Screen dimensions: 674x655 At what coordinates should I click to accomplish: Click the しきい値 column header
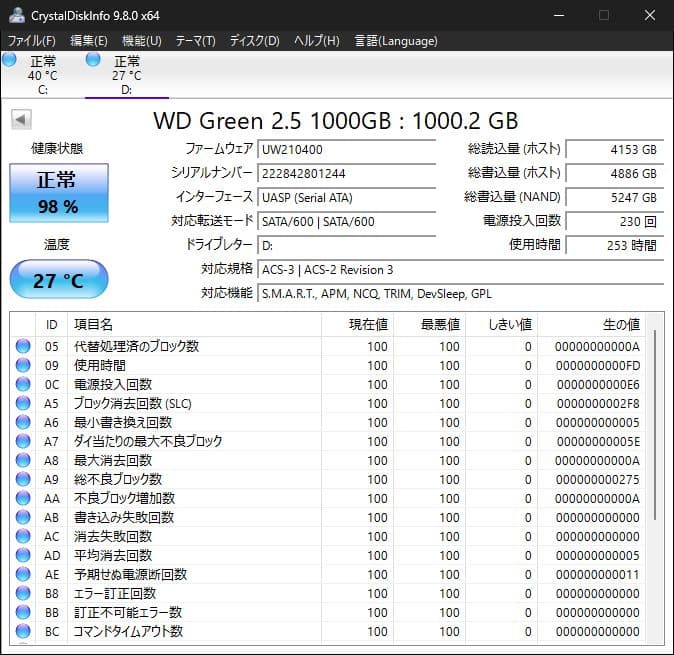[501, 324]
